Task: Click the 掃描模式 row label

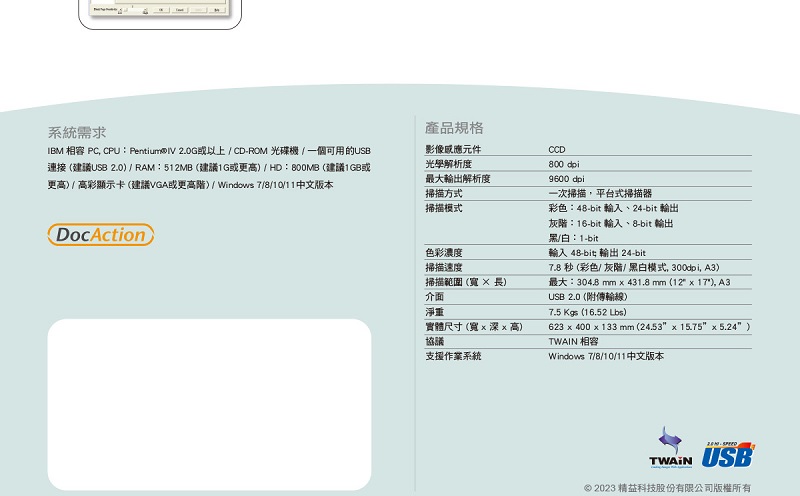Action: [443, 208]
